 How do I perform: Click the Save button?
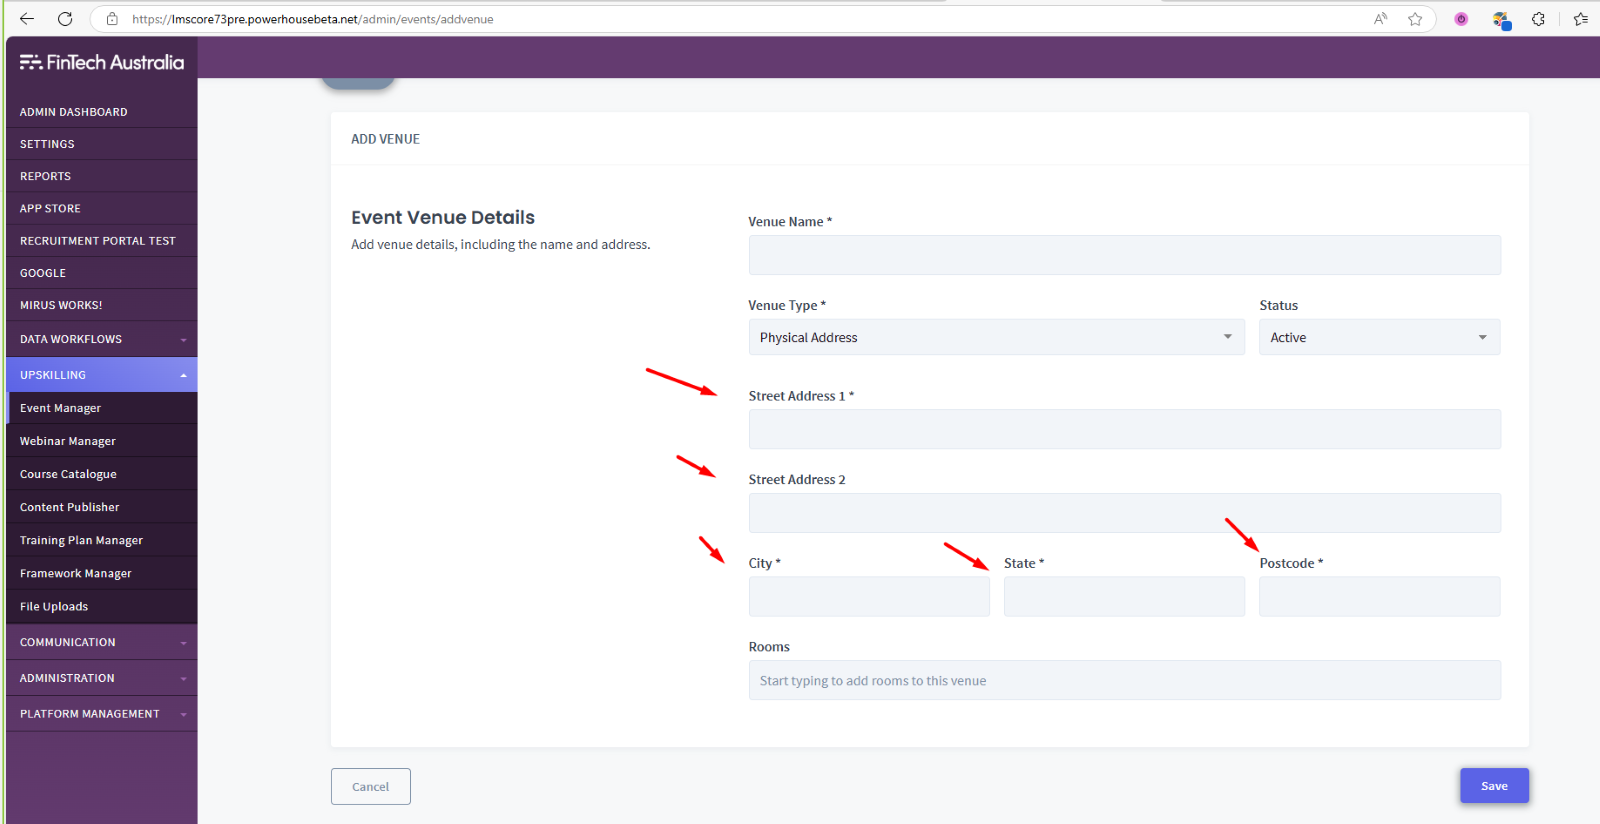pos(1494,786)
